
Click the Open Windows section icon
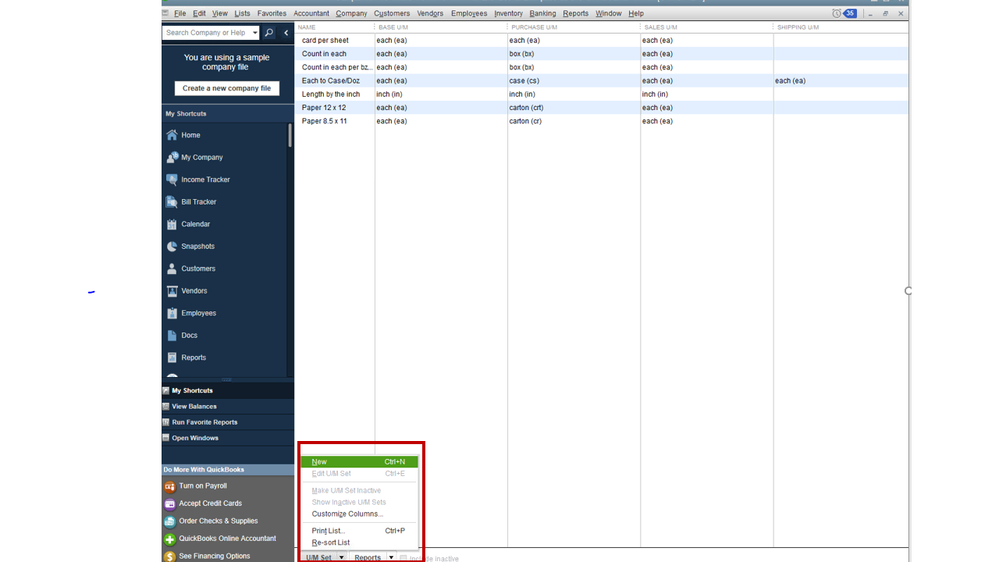pyautogui.click(x=166, y=438)
